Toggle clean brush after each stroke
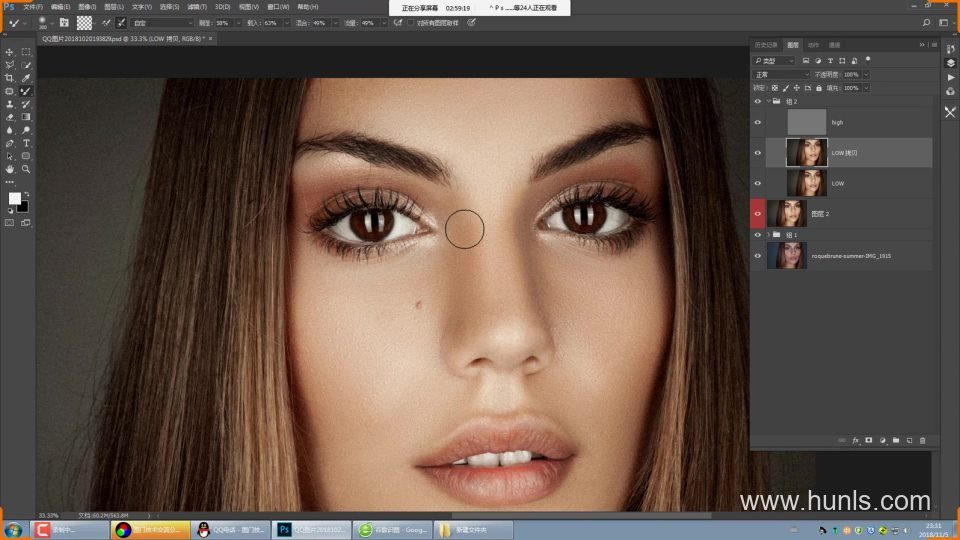The width and height of the screenshot is (960, 540). pos(121,23)
